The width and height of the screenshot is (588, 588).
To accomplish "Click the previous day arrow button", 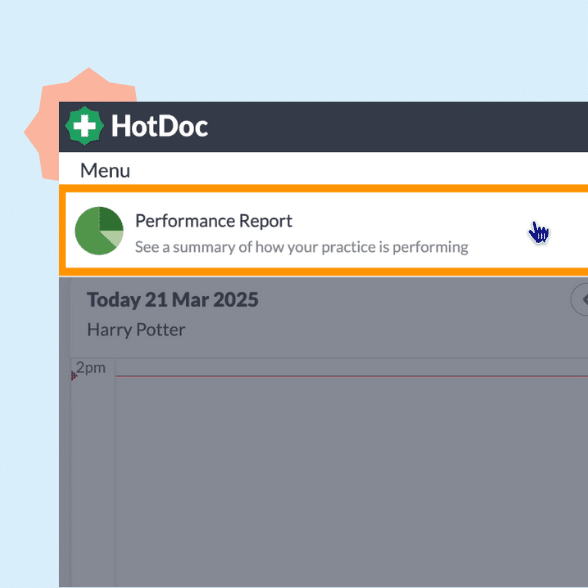I will [x=580, y=300].
